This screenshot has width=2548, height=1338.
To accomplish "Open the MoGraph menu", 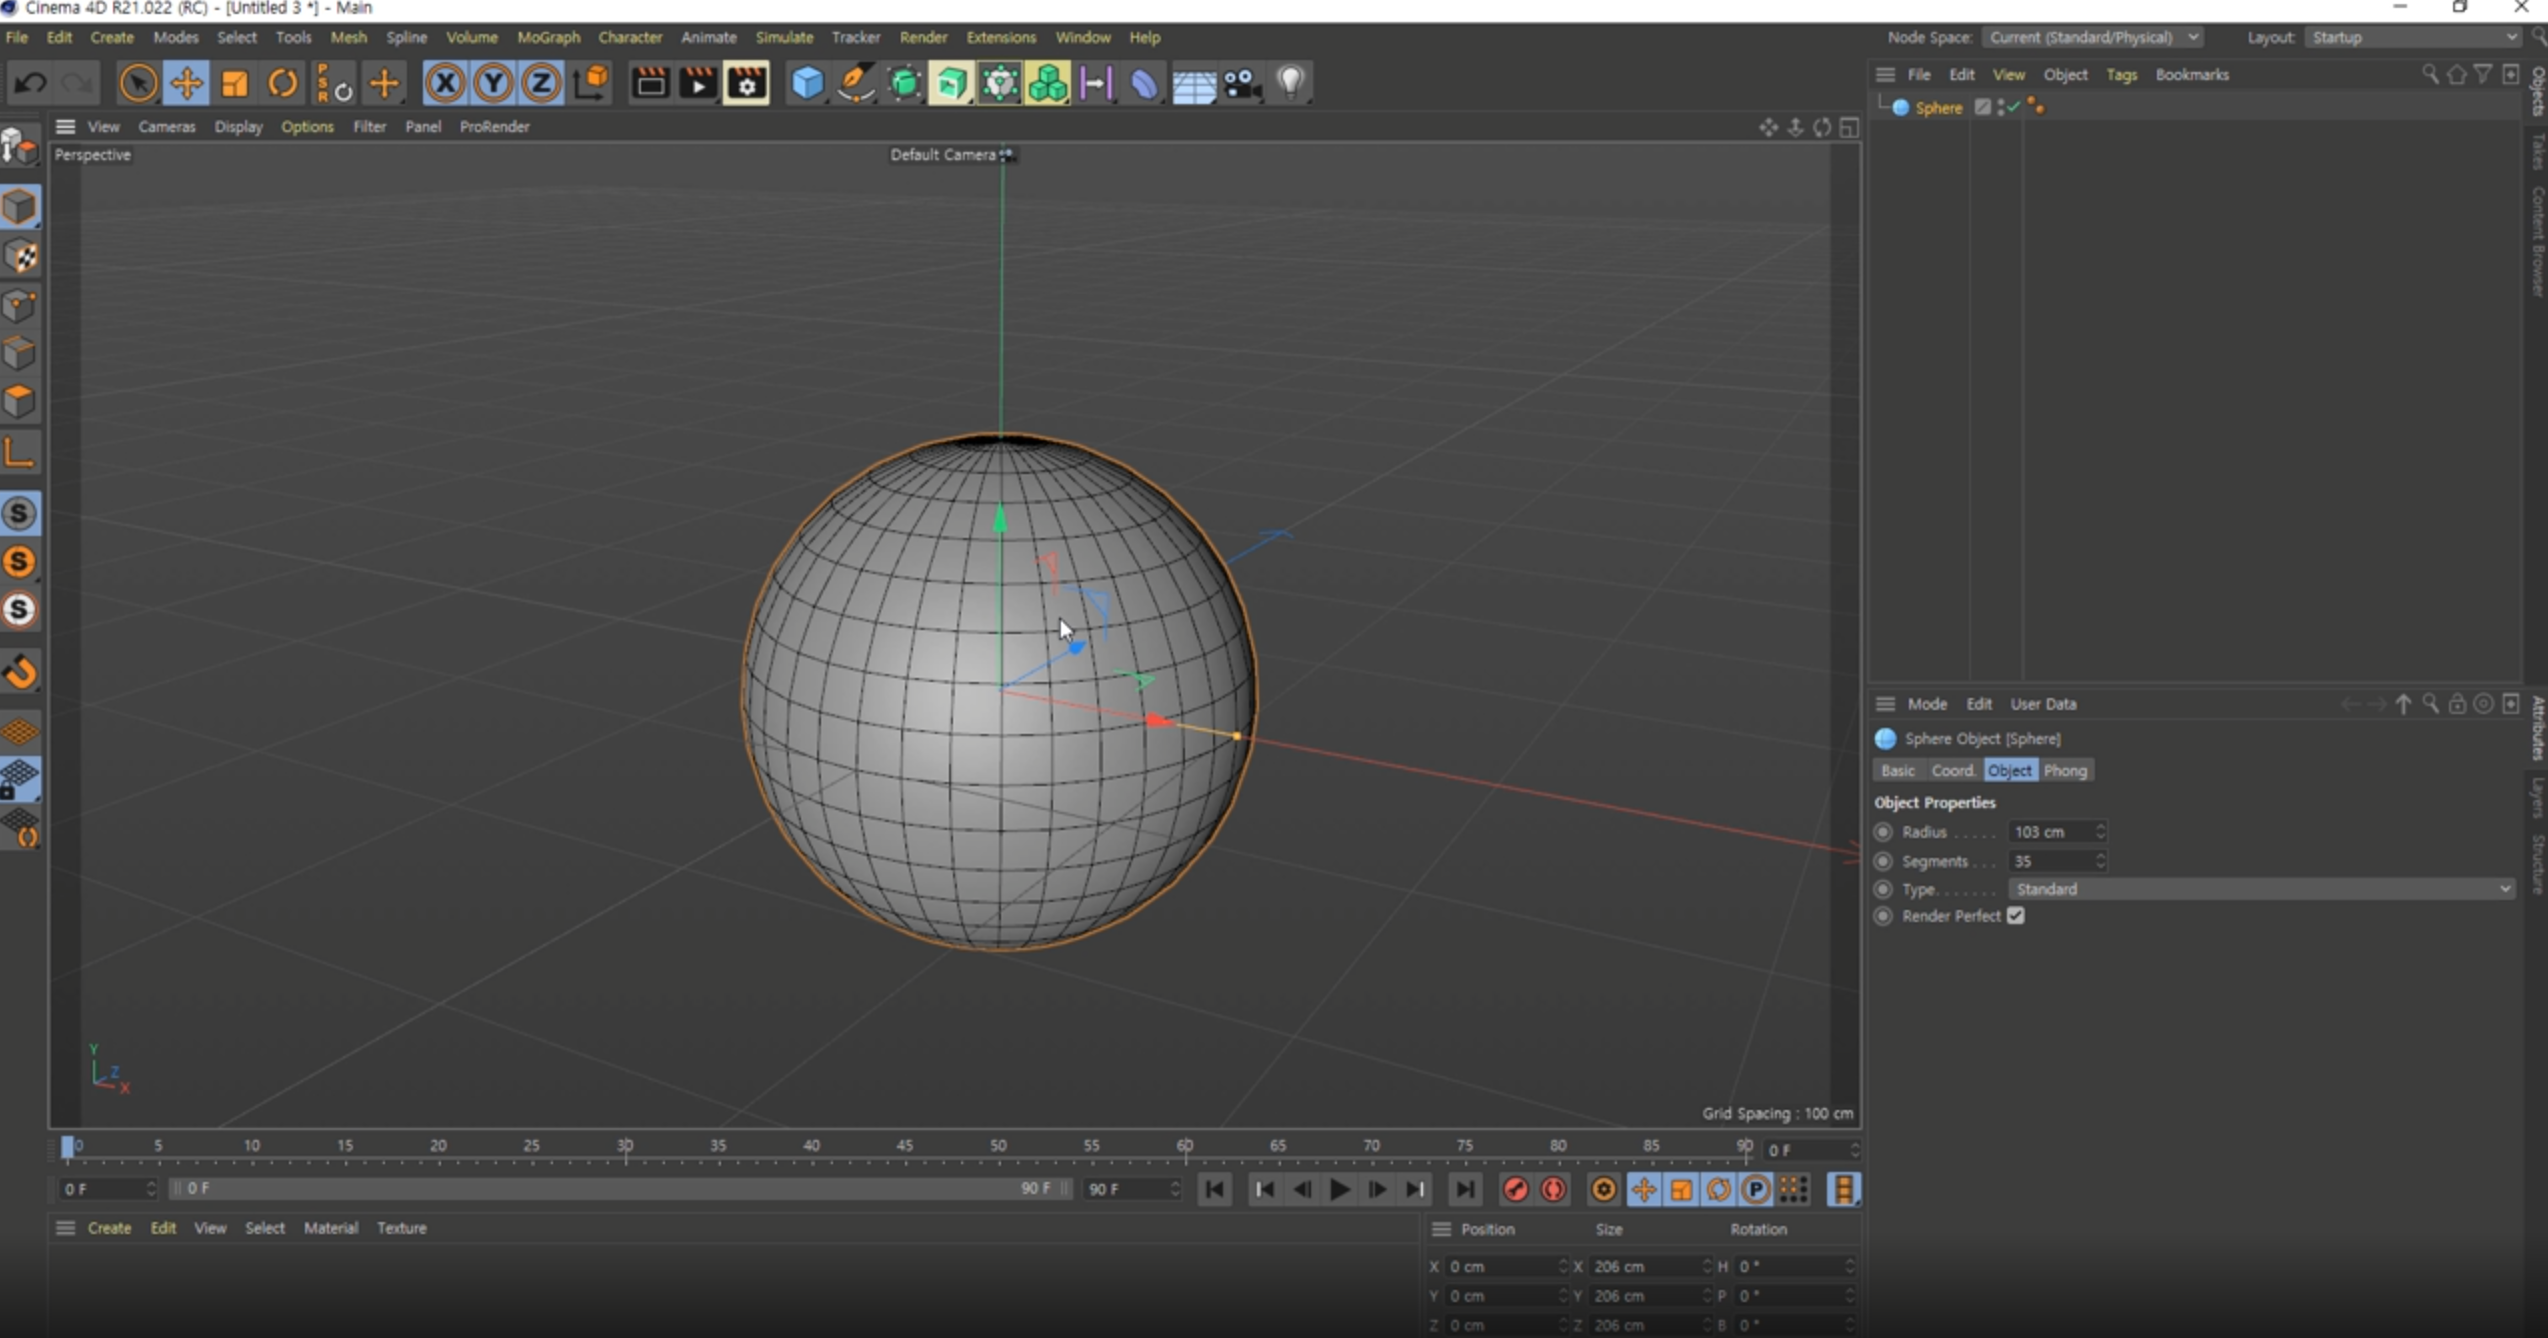I will pos(548,37).
